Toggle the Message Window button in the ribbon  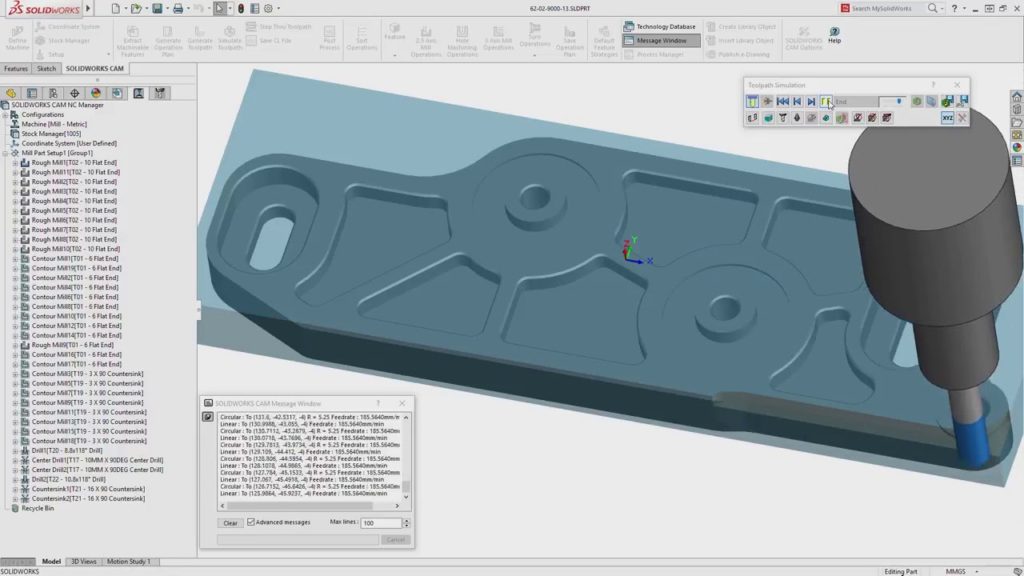[x=657, y=38]
